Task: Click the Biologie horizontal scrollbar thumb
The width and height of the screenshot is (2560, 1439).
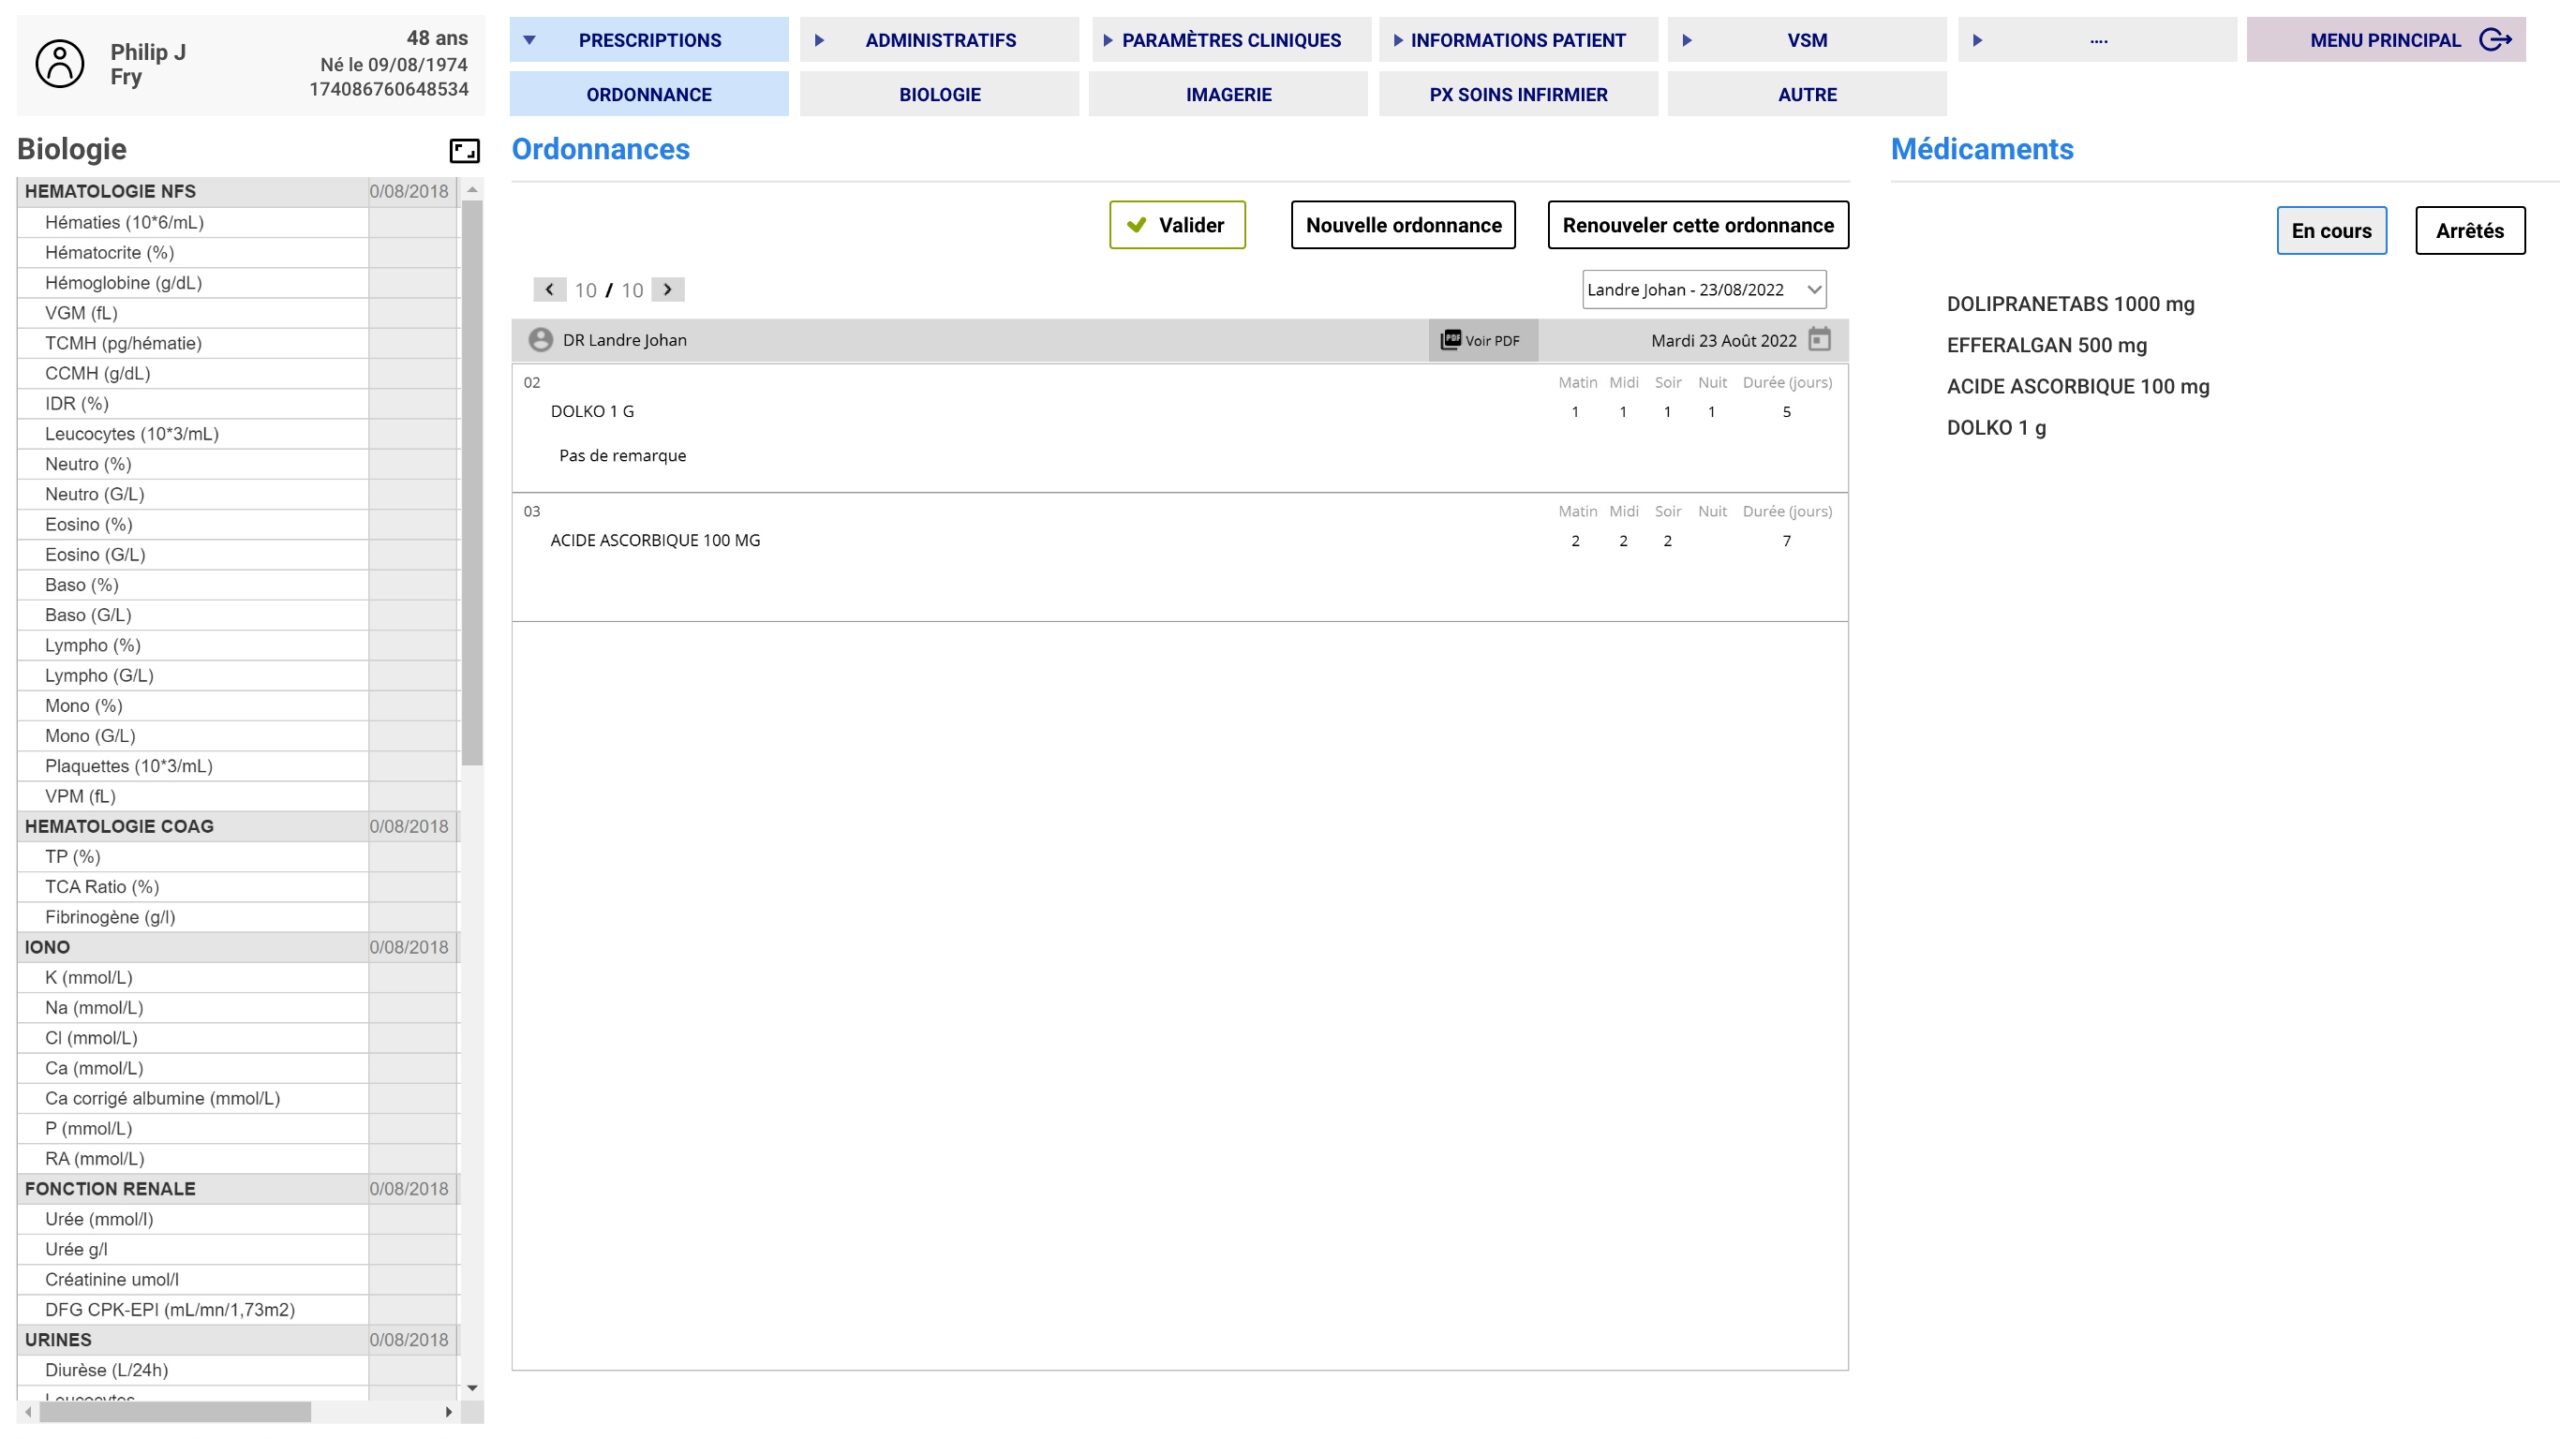Action: pyautogui.click(x=175, y=1411)
